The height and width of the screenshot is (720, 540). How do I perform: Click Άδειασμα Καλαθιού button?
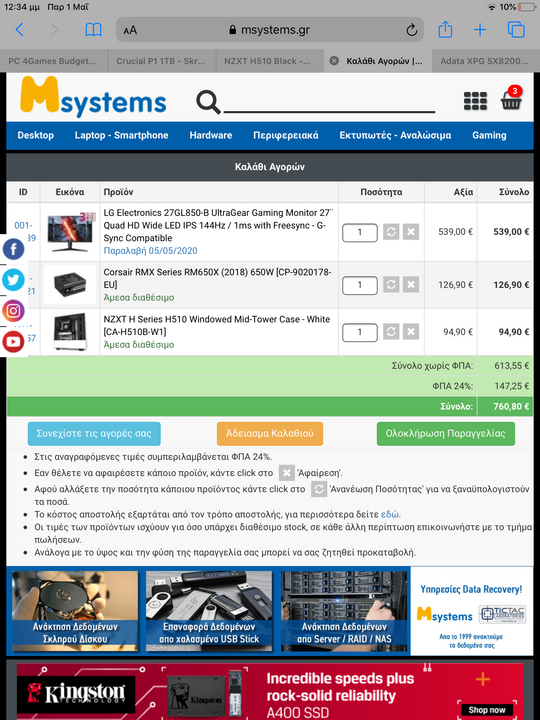pos(270,433)
